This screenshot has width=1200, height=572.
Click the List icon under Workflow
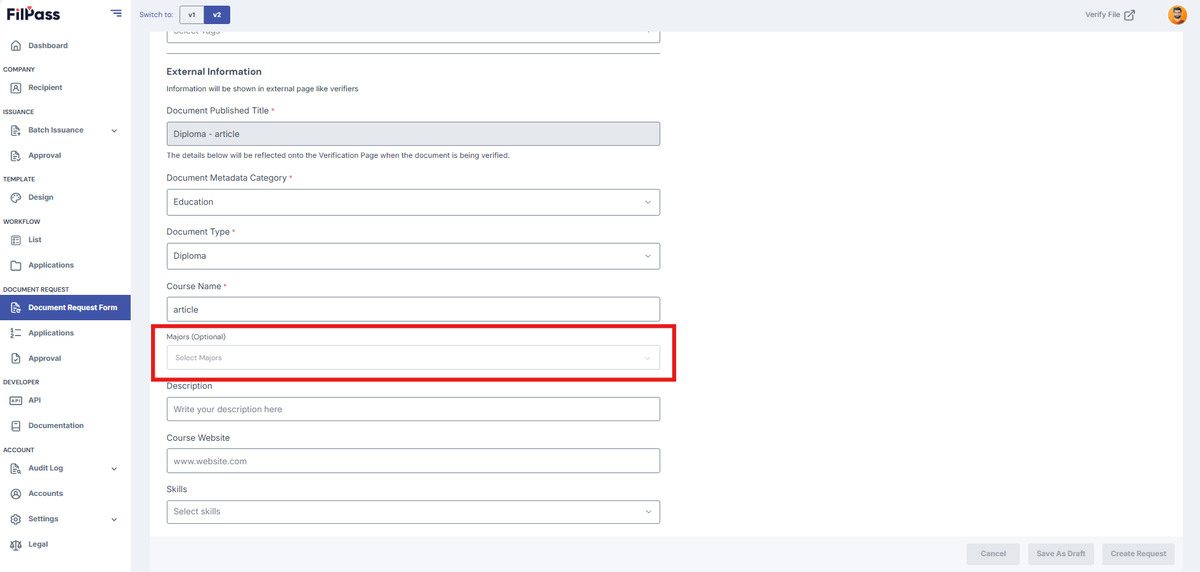[x=16, y=240]
